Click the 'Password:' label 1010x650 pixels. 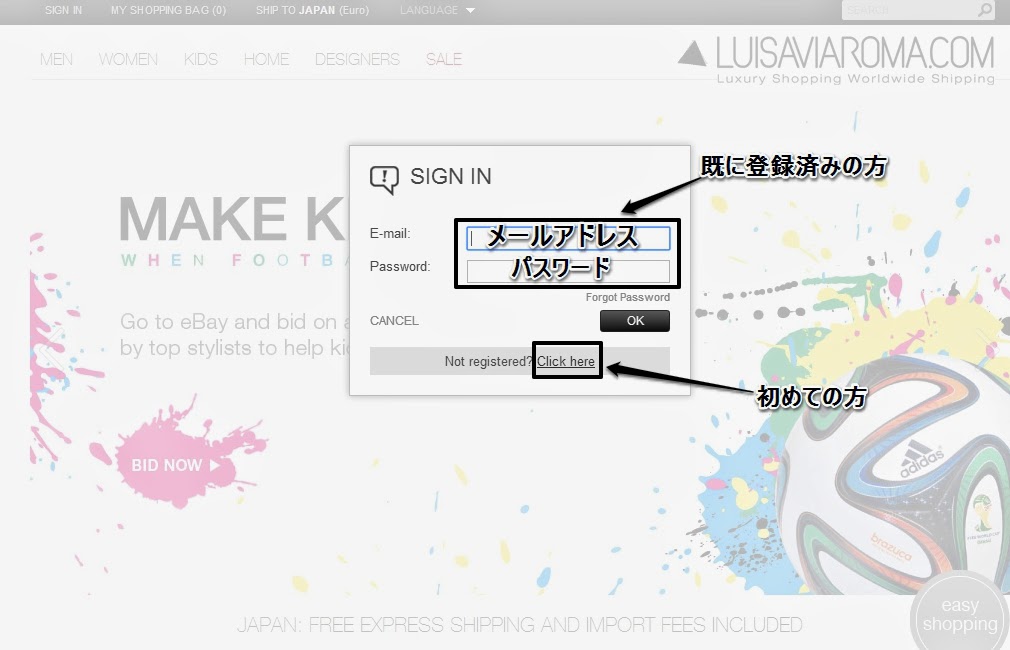pos(400,267)
